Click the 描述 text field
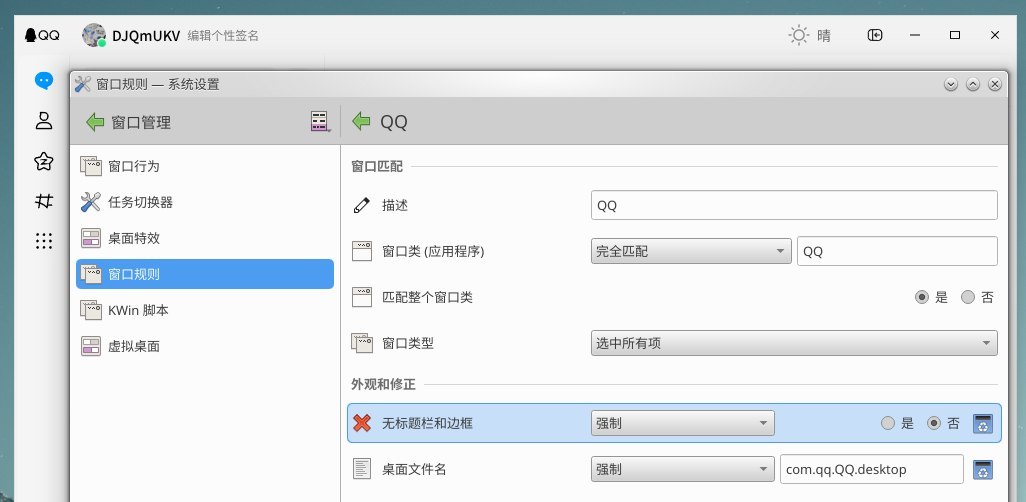 click(794, 205)
